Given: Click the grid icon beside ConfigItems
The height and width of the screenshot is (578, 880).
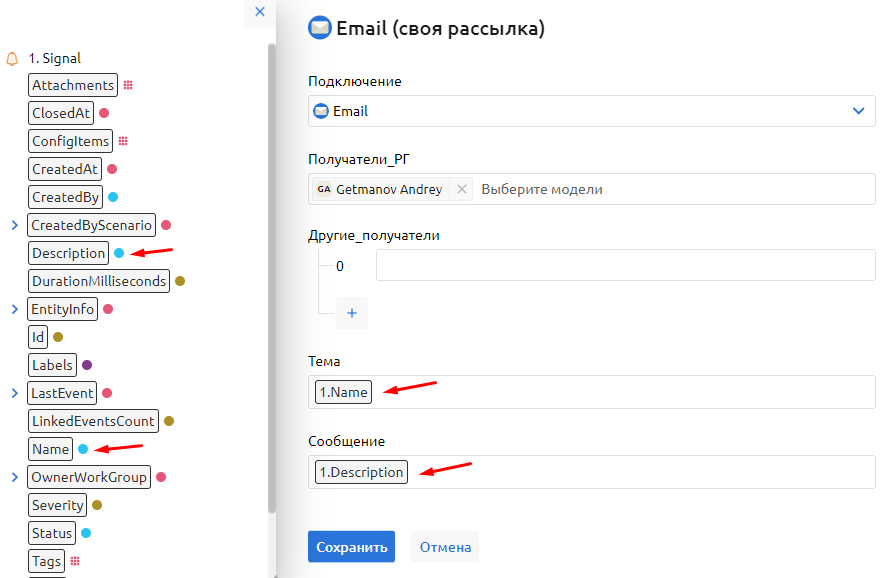Looking at the screenshot, I should 123,141.
